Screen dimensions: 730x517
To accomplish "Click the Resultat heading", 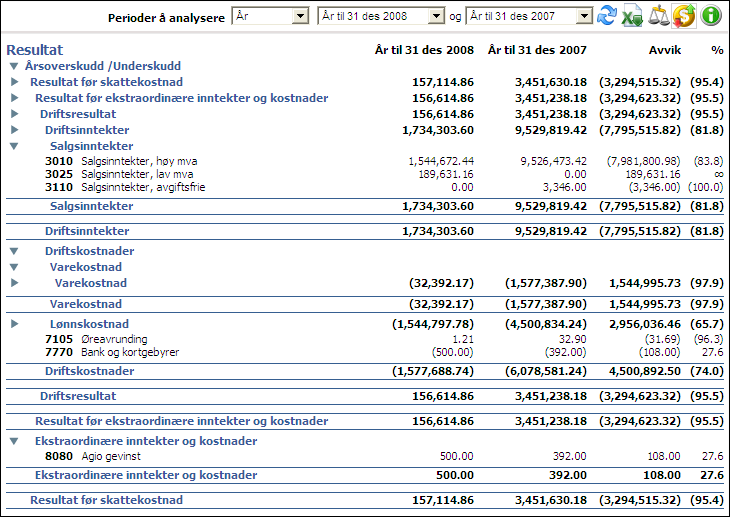I will point(35,50).
